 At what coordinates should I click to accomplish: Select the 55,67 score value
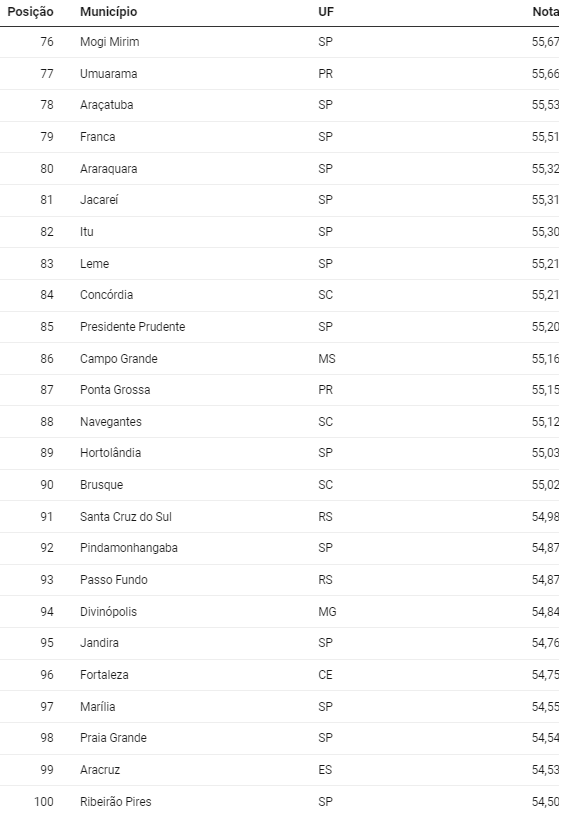click(545, 42)
